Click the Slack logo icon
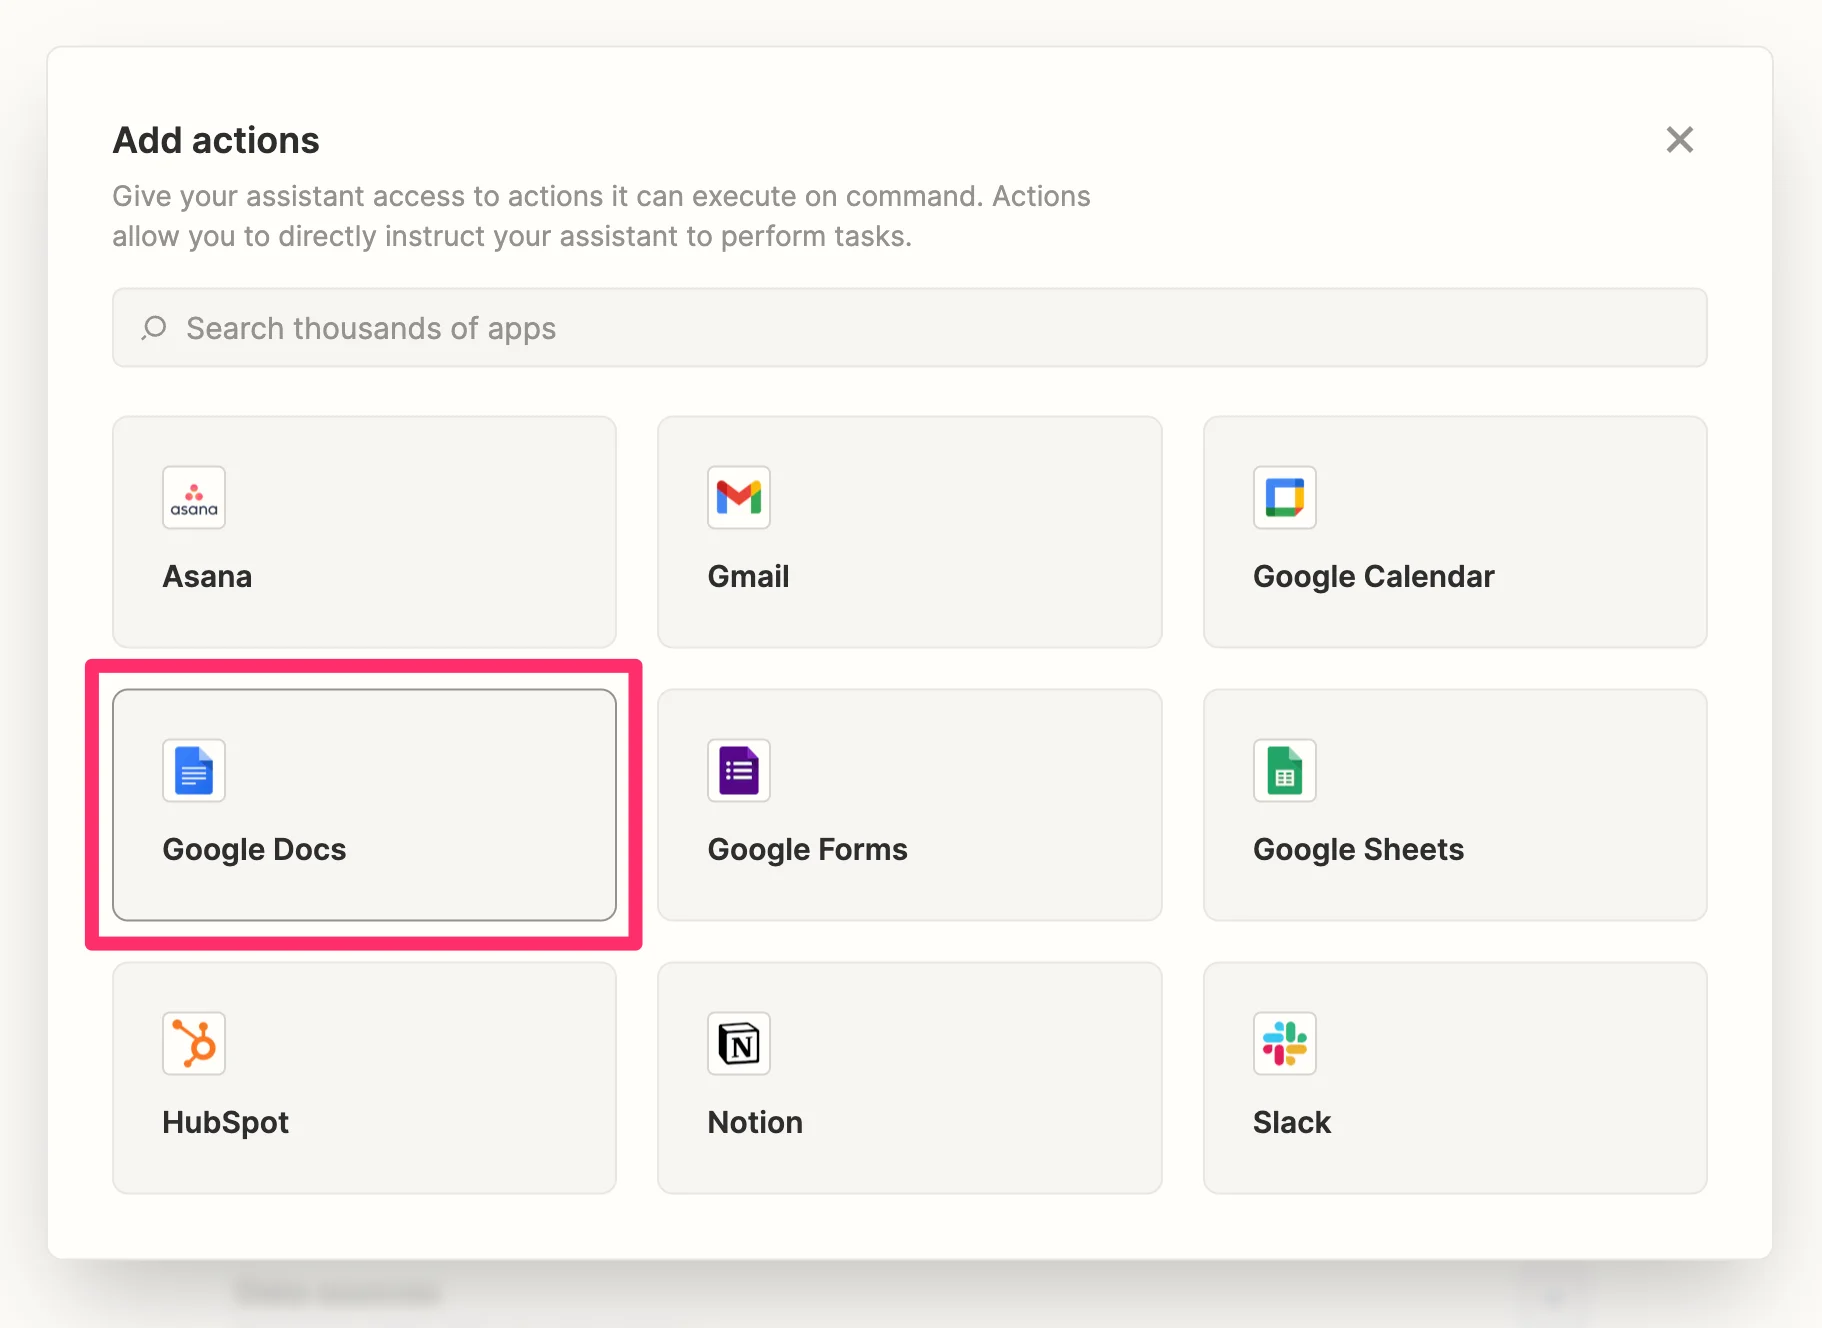This screenshot has width=1822, height=1328. [1285, 1043]
